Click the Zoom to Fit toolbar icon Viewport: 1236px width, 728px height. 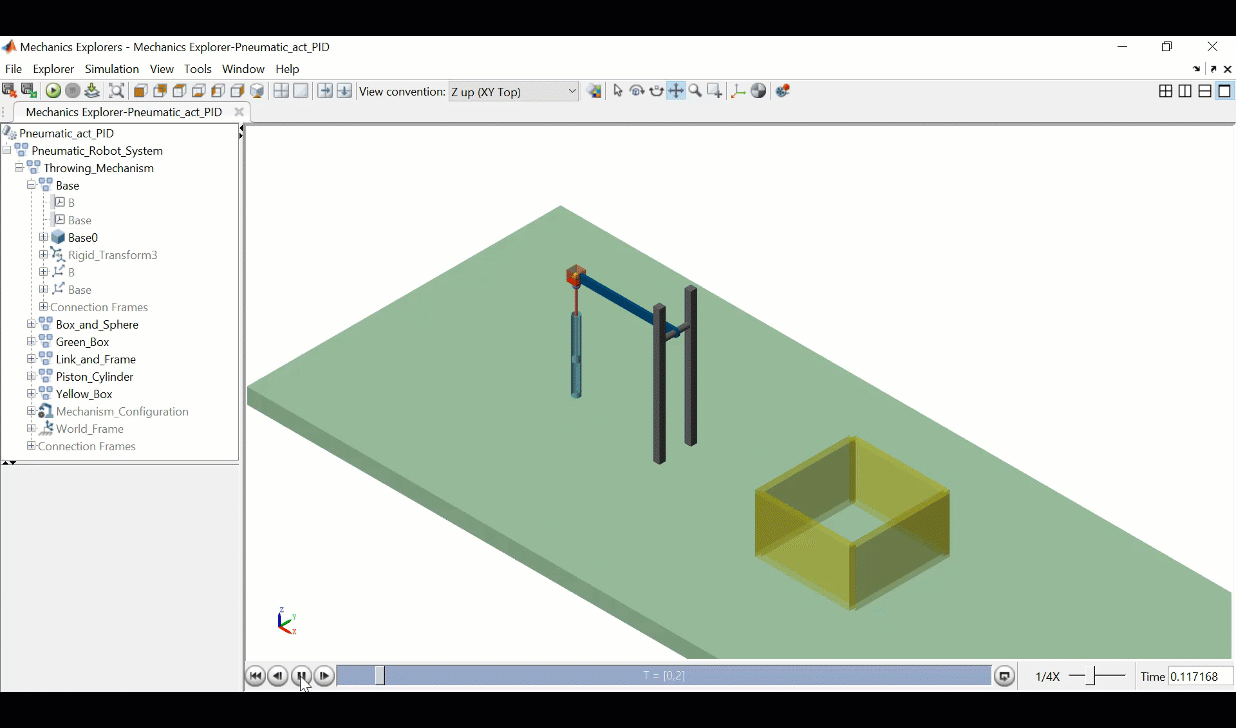[117, 91]
